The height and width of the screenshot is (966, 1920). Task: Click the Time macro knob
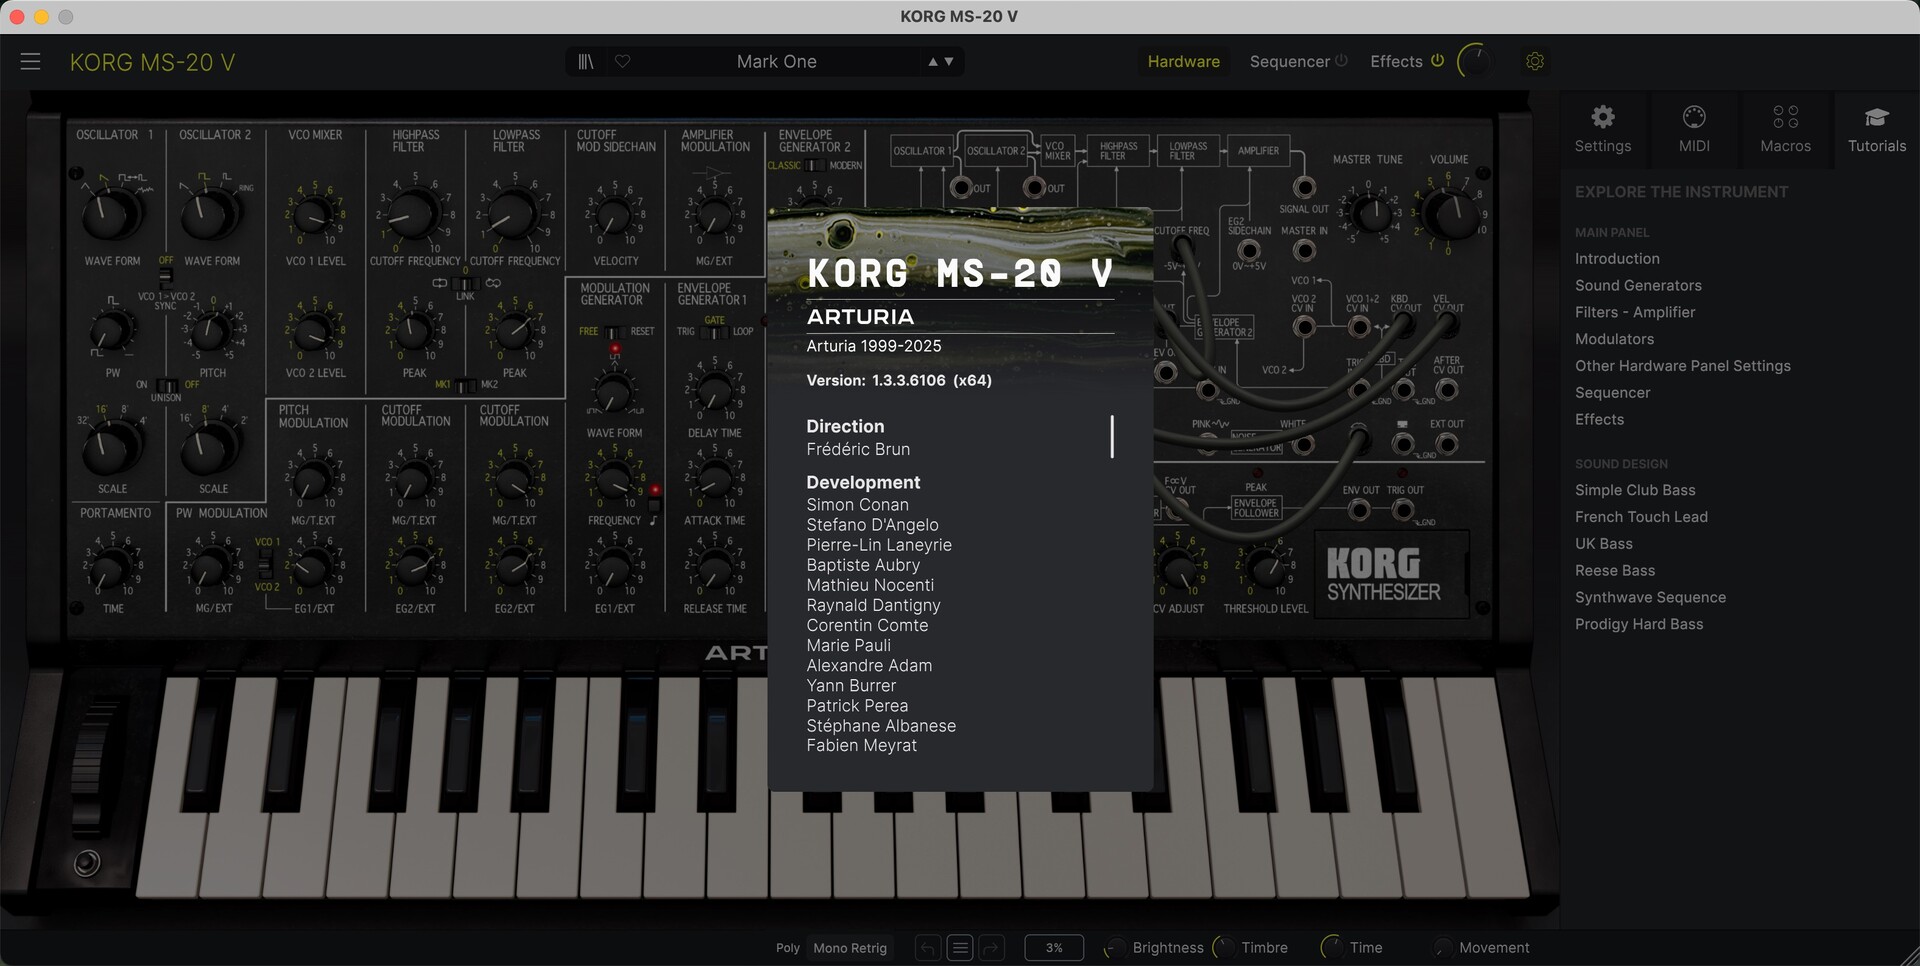pos(1331,948)
